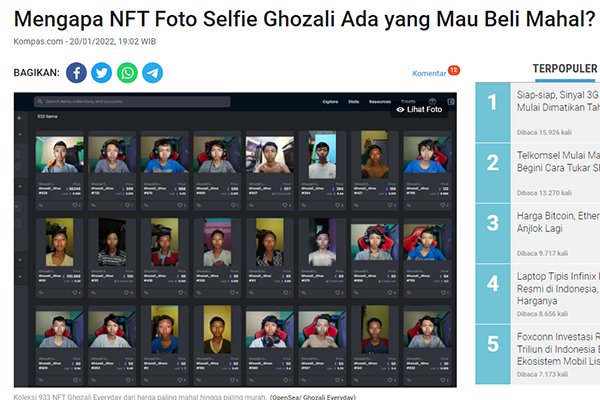Share article via Facebook icon
Viewport: 600px width, 400px height.
coord(77,73)
